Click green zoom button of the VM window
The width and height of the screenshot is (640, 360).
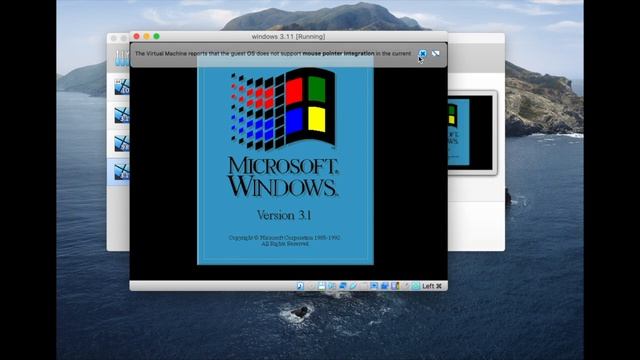coord(156,36)
